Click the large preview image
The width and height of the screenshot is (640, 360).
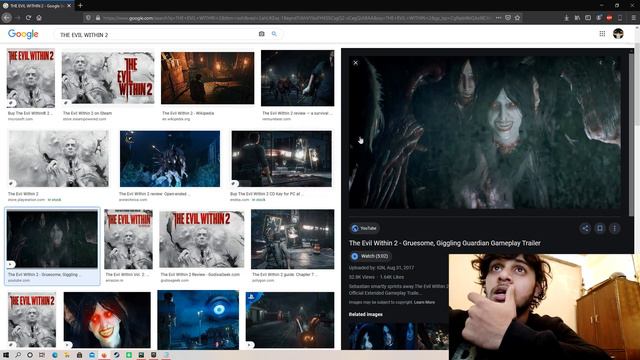click(485, 132)
